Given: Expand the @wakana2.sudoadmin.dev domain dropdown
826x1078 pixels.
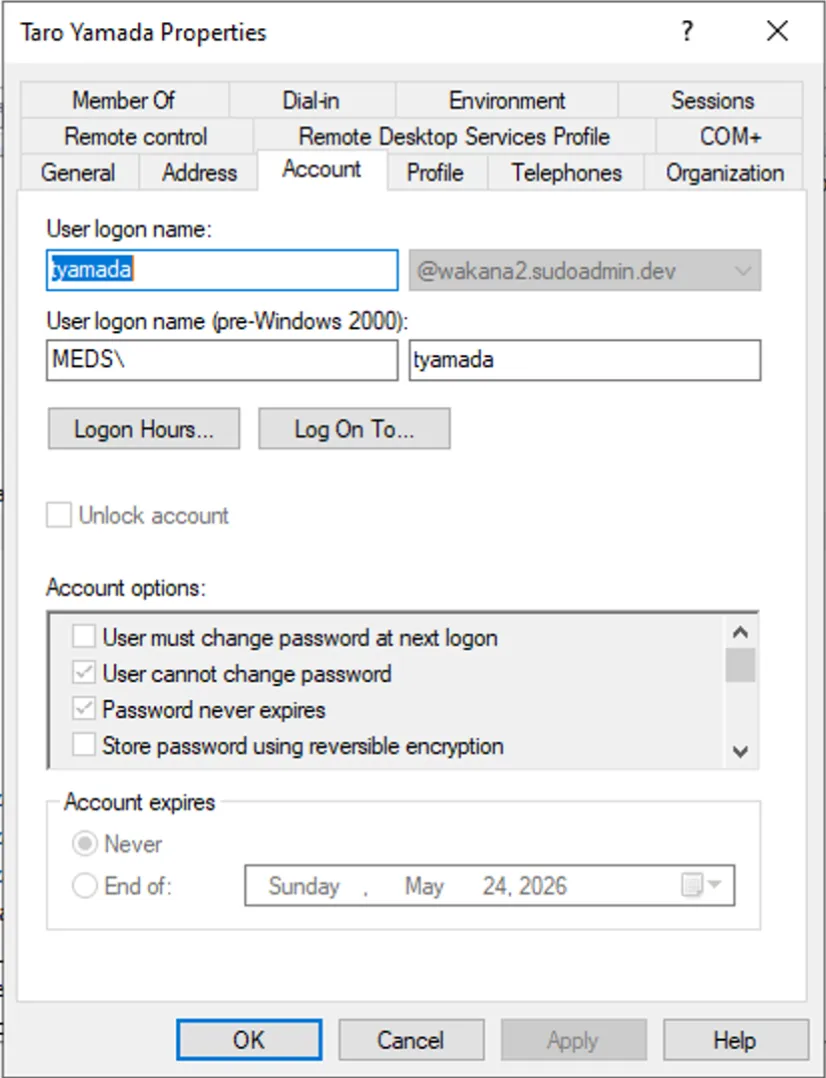Looking at the screenshot, I should pos(742,270).
